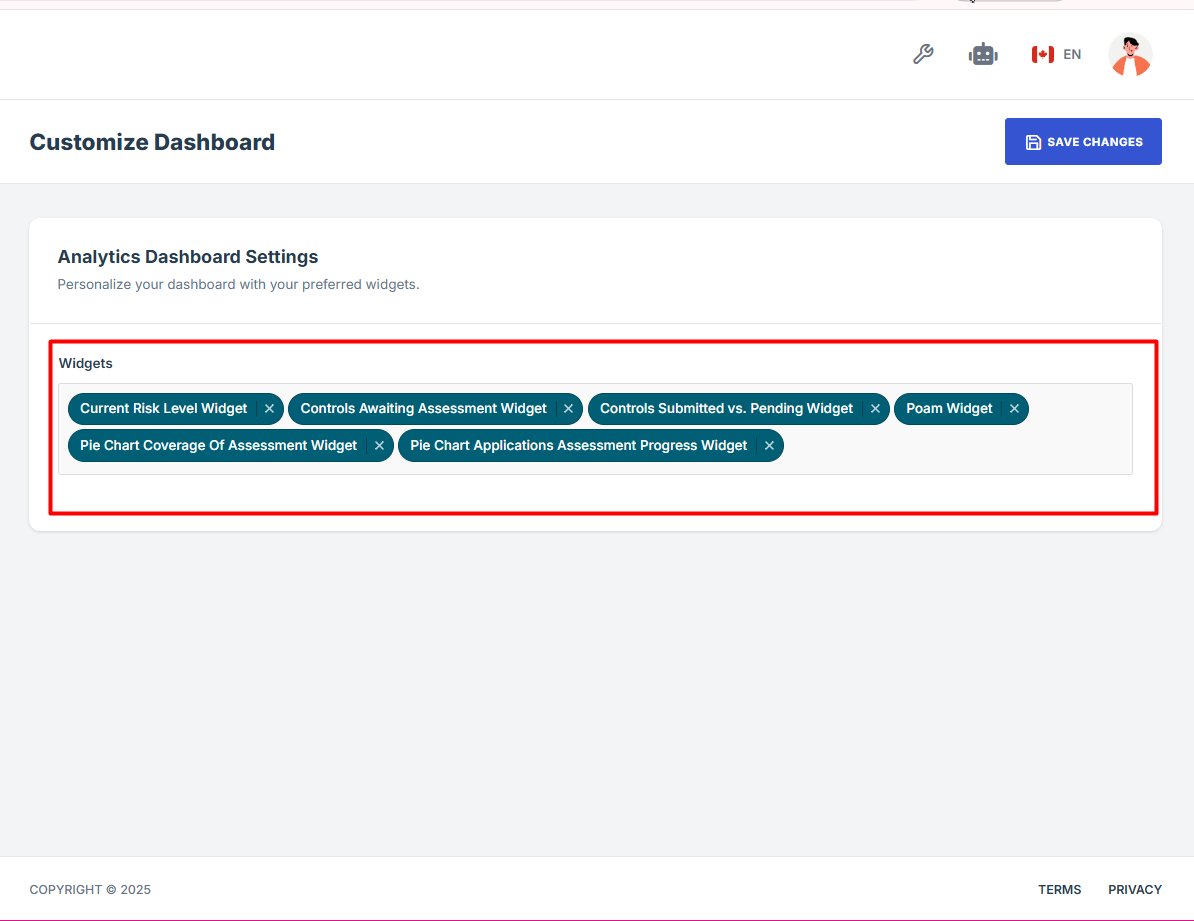1194x921 pixels.
Task: Click the user avatar picture
Action: [x=1130, y=55]
